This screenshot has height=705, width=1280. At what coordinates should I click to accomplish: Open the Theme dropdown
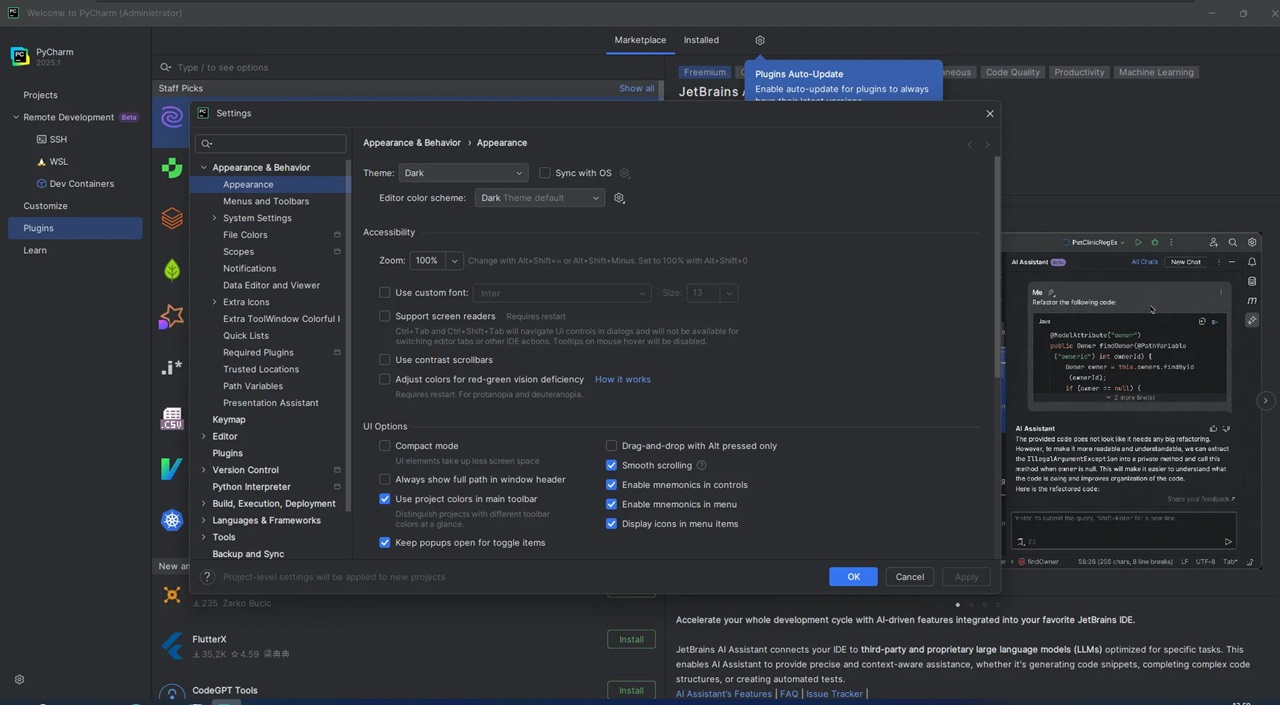point(463,173)
